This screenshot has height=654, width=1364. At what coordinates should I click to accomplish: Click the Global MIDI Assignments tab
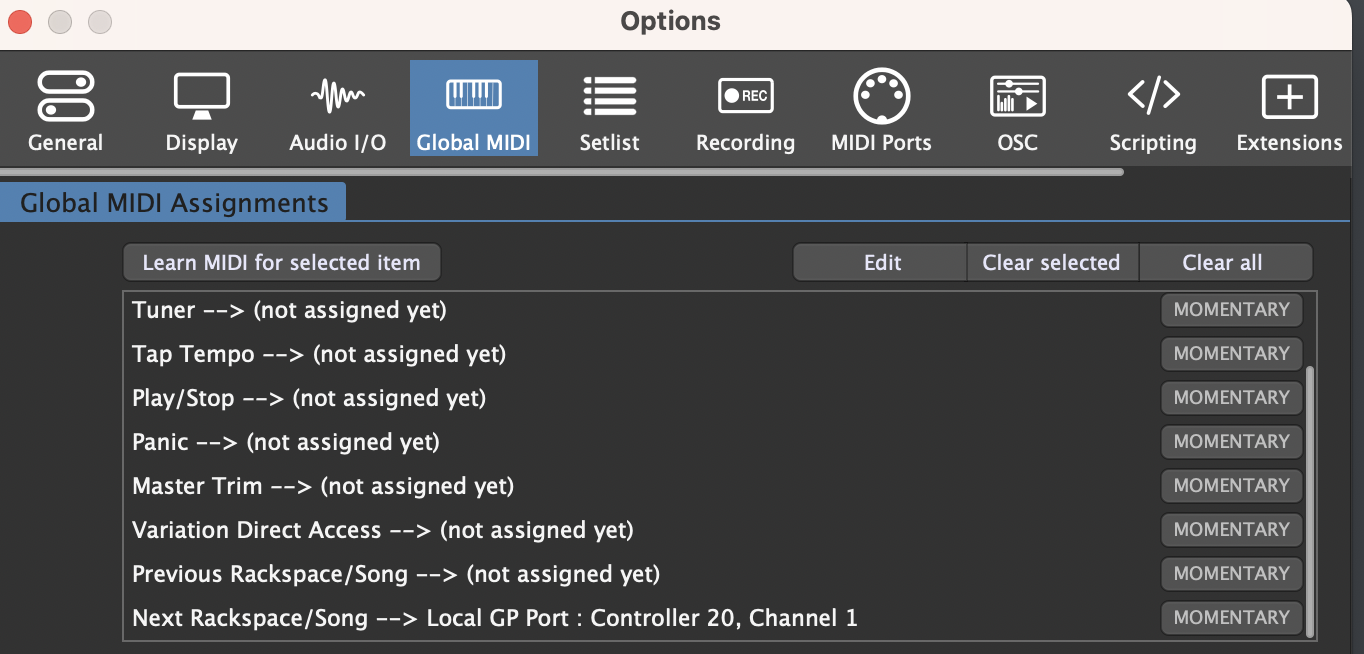point(173,202)
